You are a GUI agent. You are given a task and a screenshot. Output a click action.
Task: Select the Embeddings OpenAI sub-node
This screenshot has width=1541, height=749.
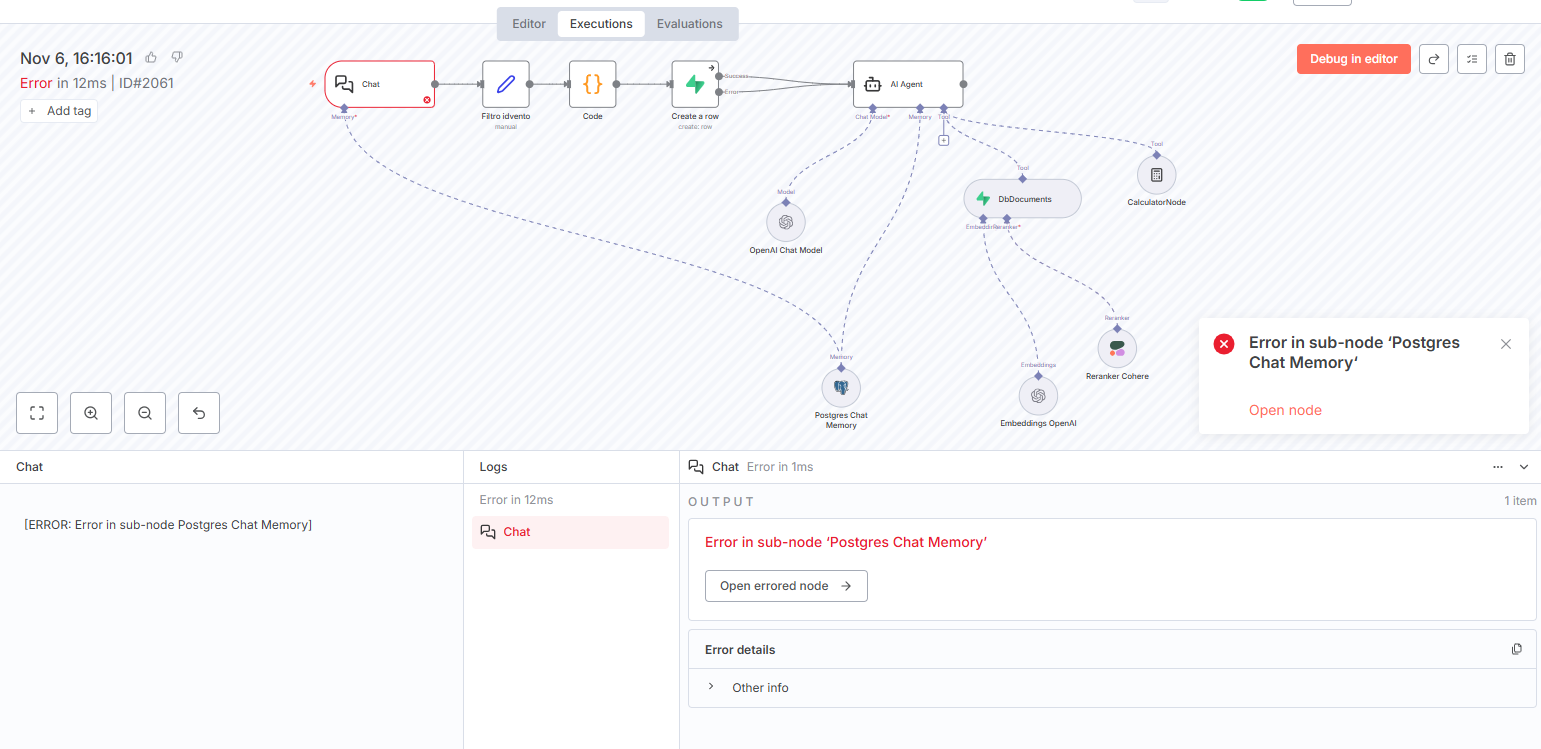pyautogui.click(x=1038, y=396)
